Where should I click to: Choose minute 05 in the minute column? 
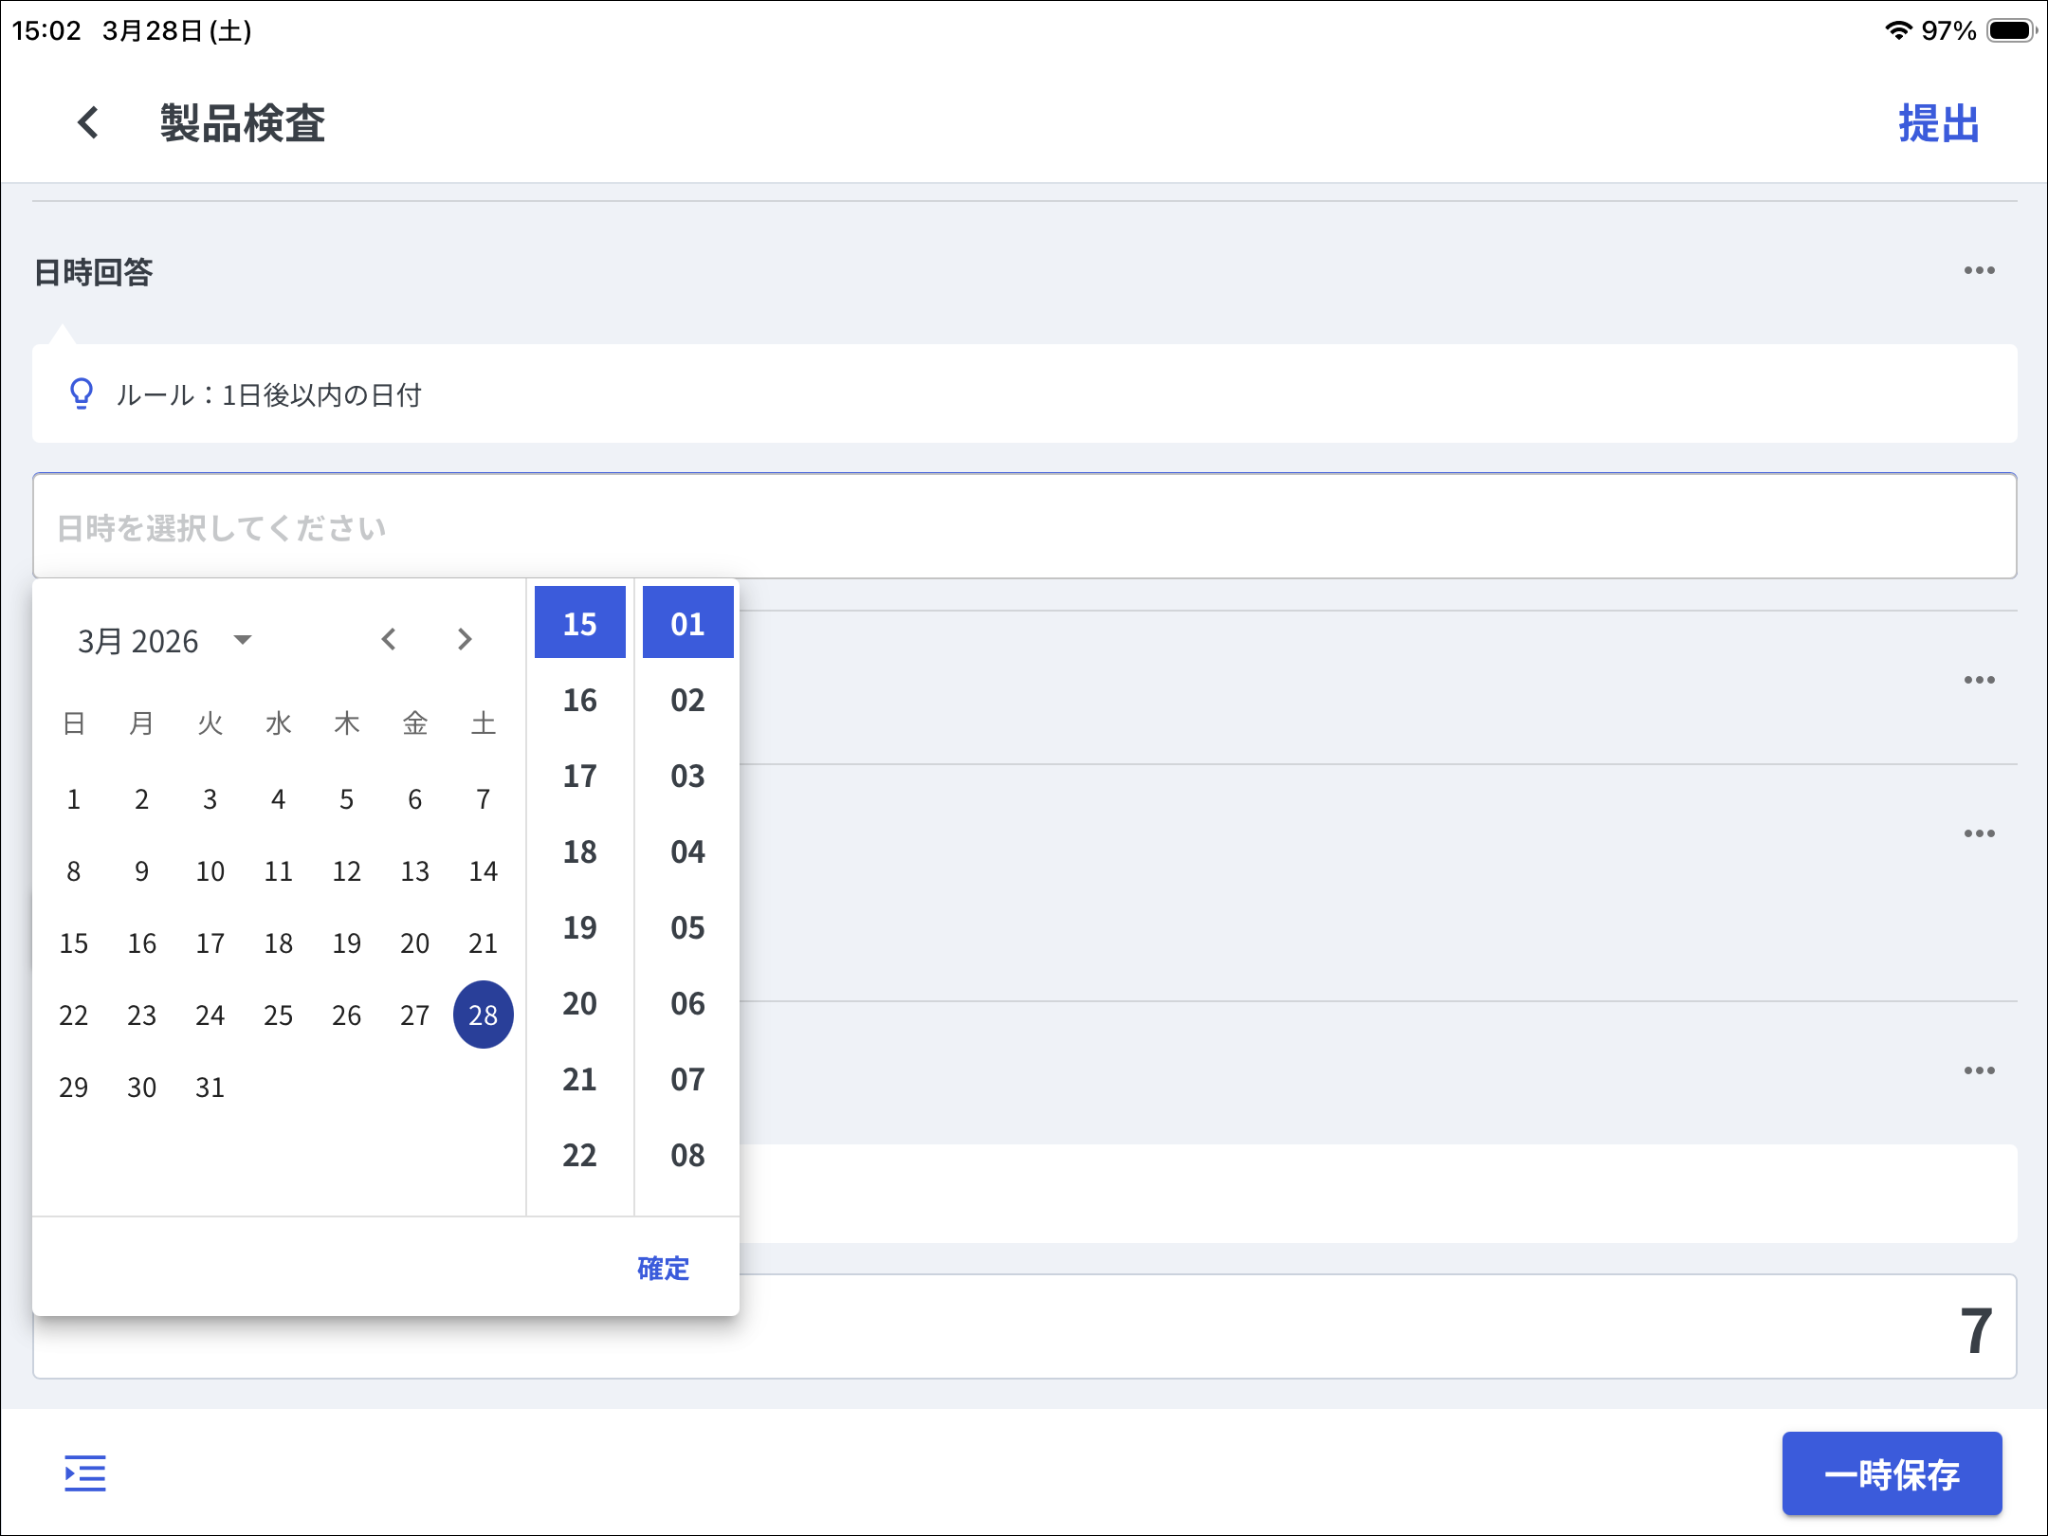pos(688,928)
